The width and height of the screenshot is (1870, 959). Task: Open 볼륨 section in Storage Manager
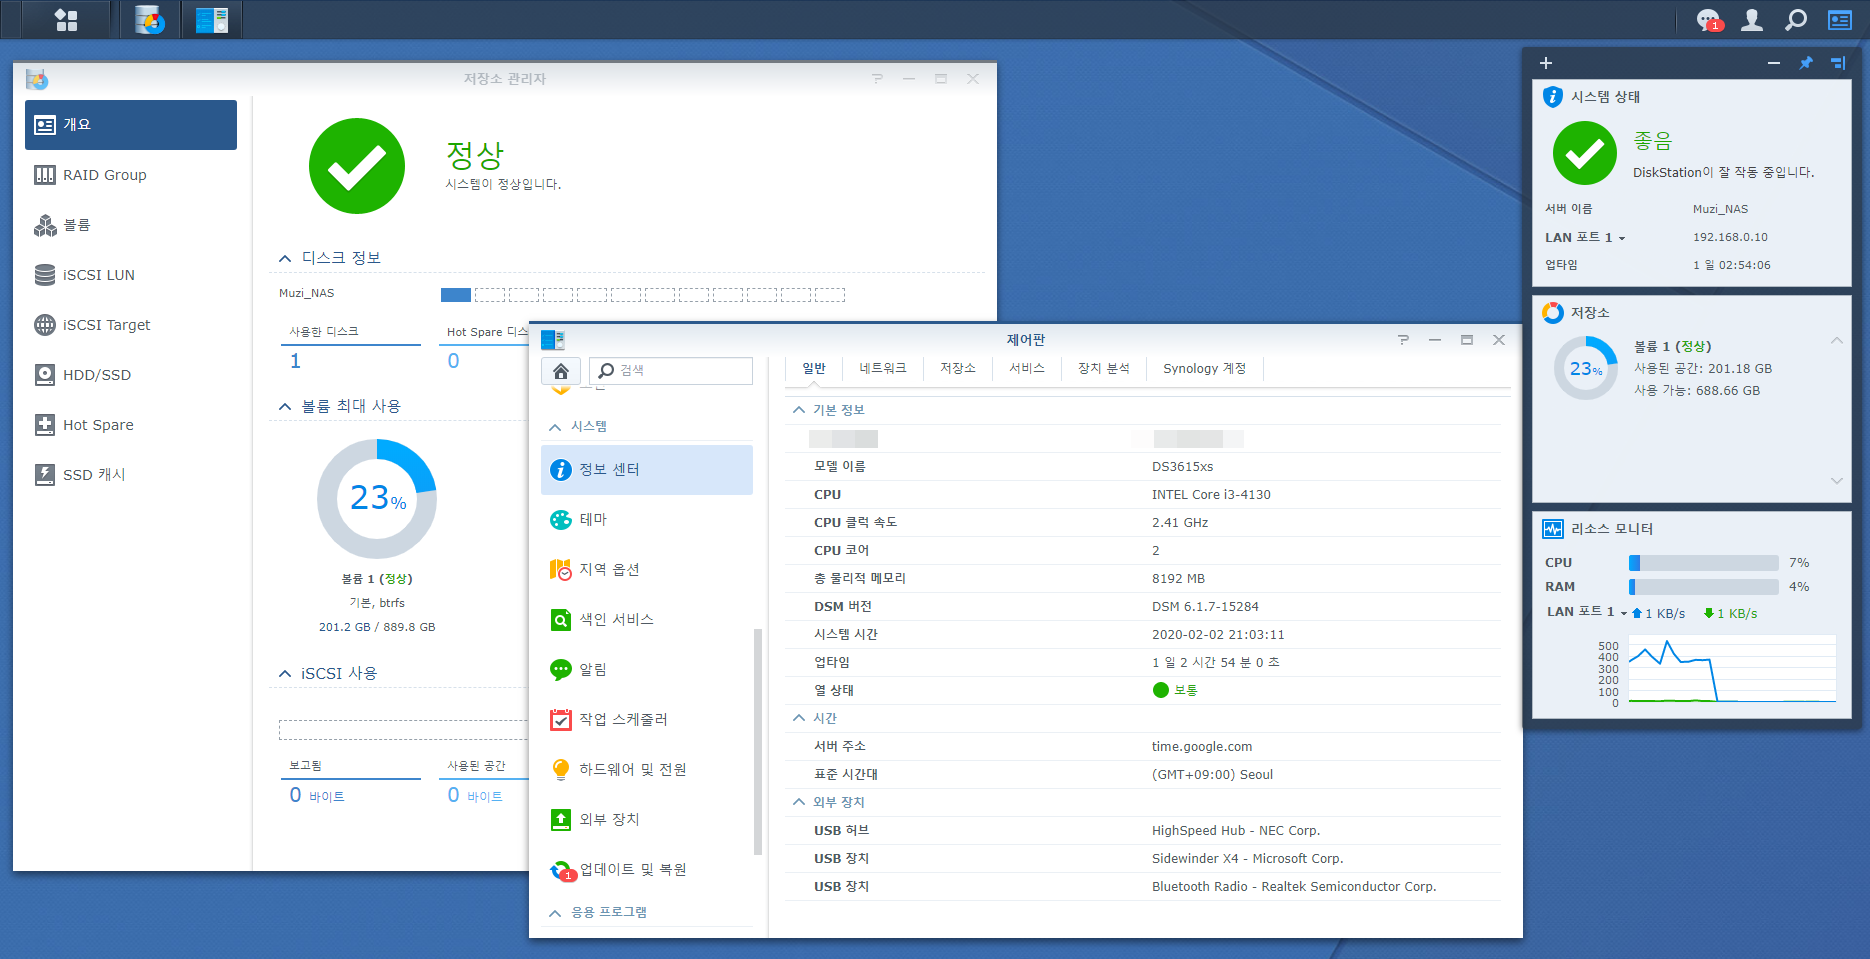(131, 225)
